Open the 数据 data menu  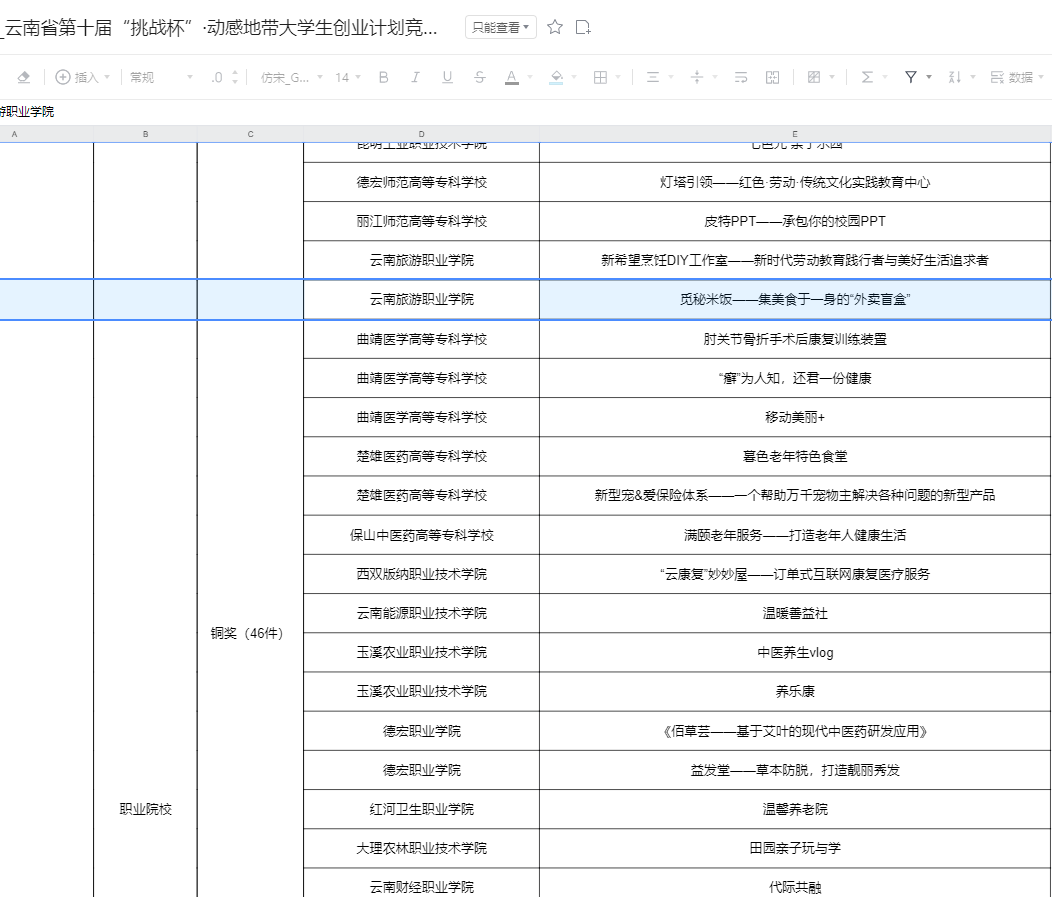click(1014, 77)
